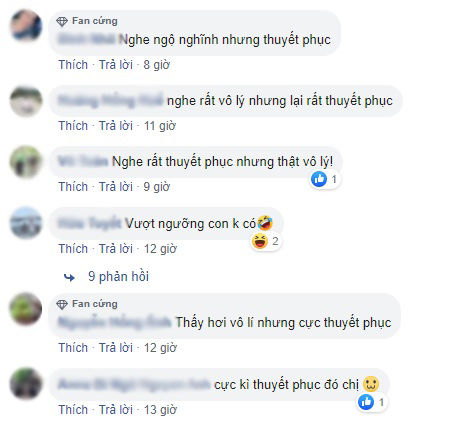Click the like reaction icon on 'thật vô lý!' comment

pos(319,179)
